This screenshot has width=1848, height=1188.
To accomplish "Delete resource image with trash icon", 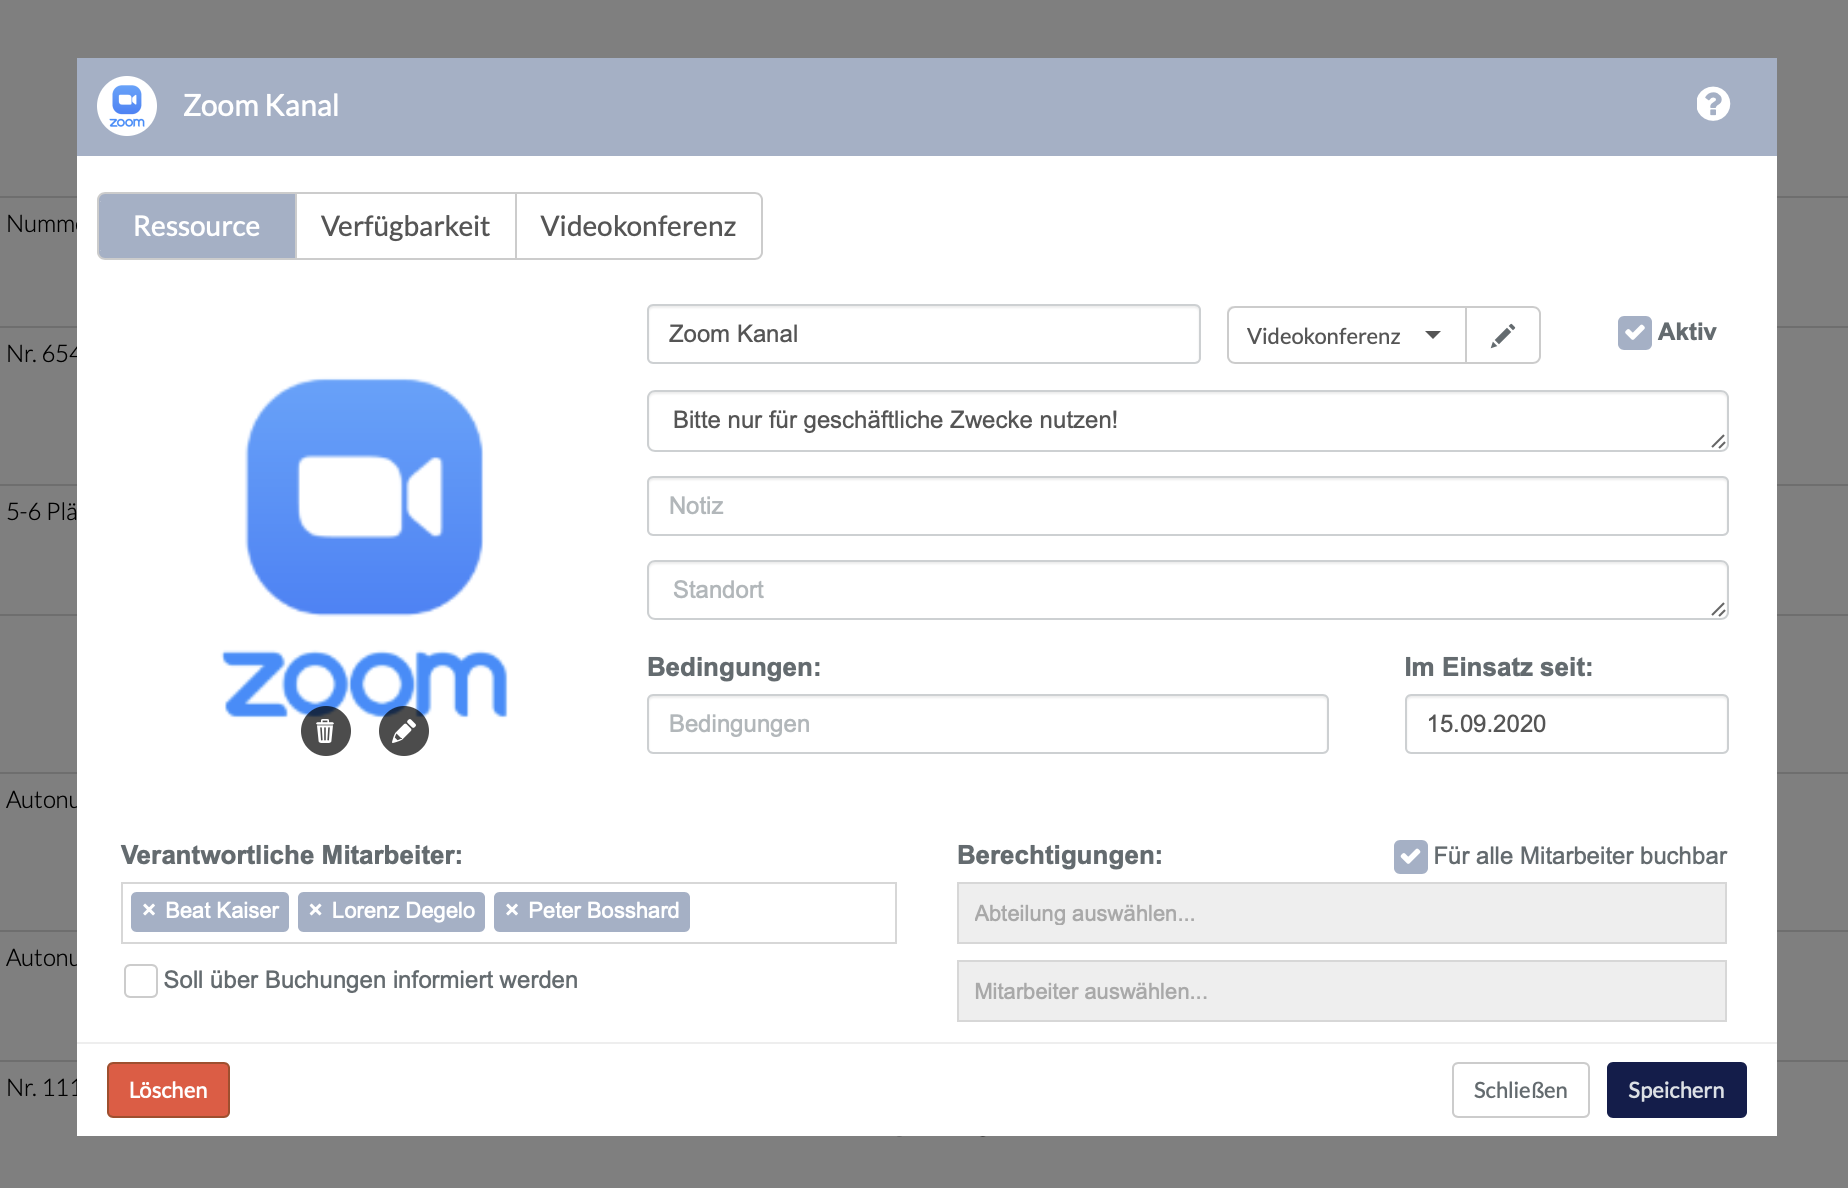I will [326, 731].
